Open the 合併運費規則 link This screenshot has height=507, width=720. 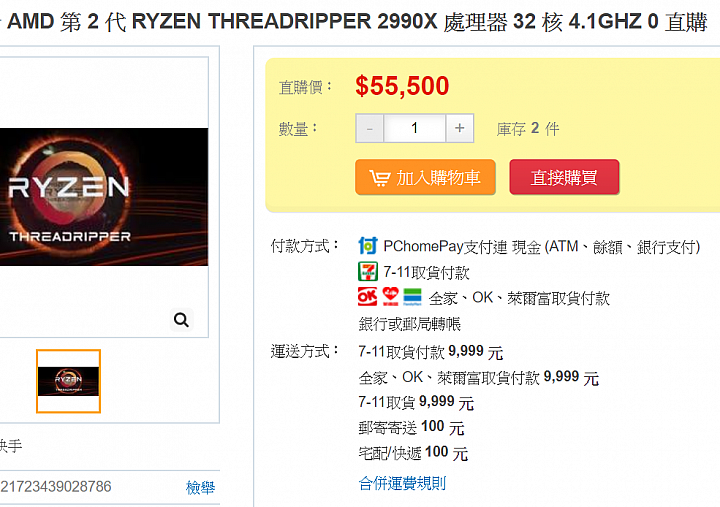[402, 483]
